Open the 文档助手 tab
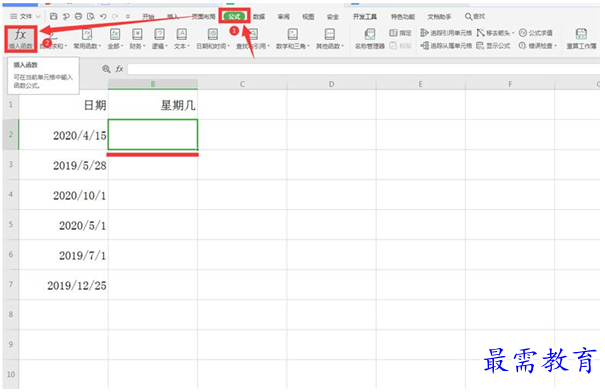Image resolution: width=605 pixels, height=392 pixels. tap(439, 16)
